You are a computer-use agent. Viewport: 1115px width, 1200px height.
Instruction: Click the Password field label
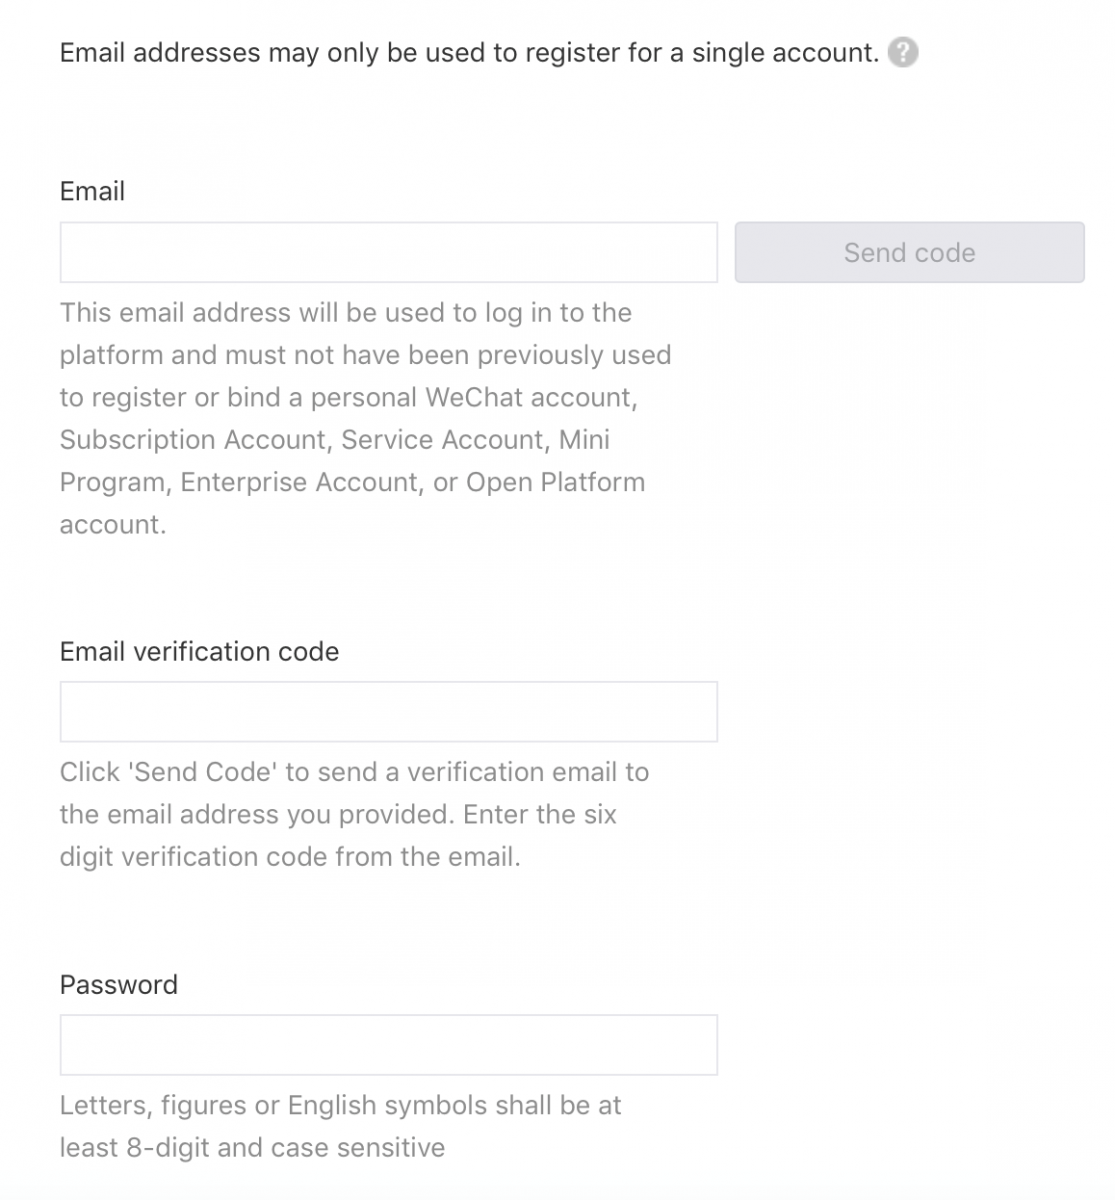pyautogui.click(x=118, y=985)
